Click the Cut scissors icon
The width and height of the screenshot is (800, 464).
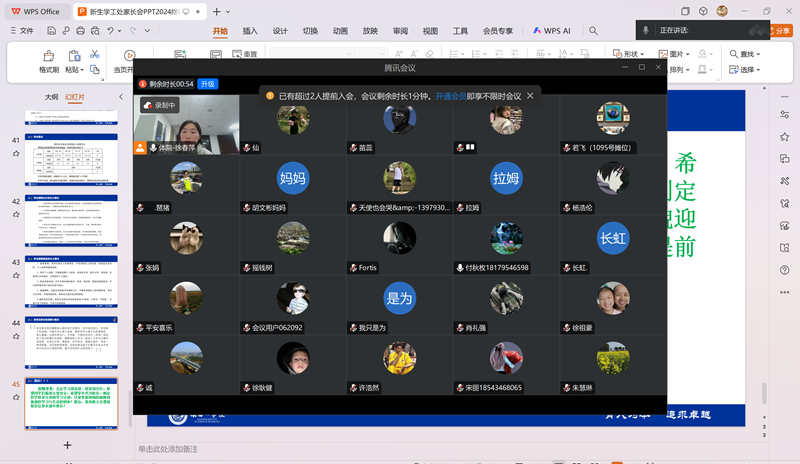pyautogui.click(x=95, y=54)
